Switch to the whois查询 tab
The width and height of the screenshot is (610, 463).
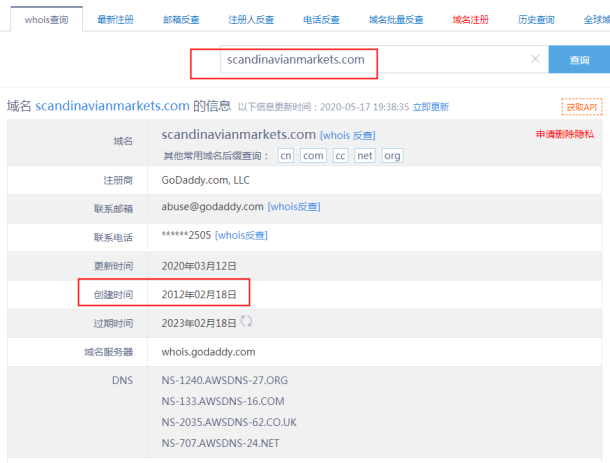pos(46,19)
